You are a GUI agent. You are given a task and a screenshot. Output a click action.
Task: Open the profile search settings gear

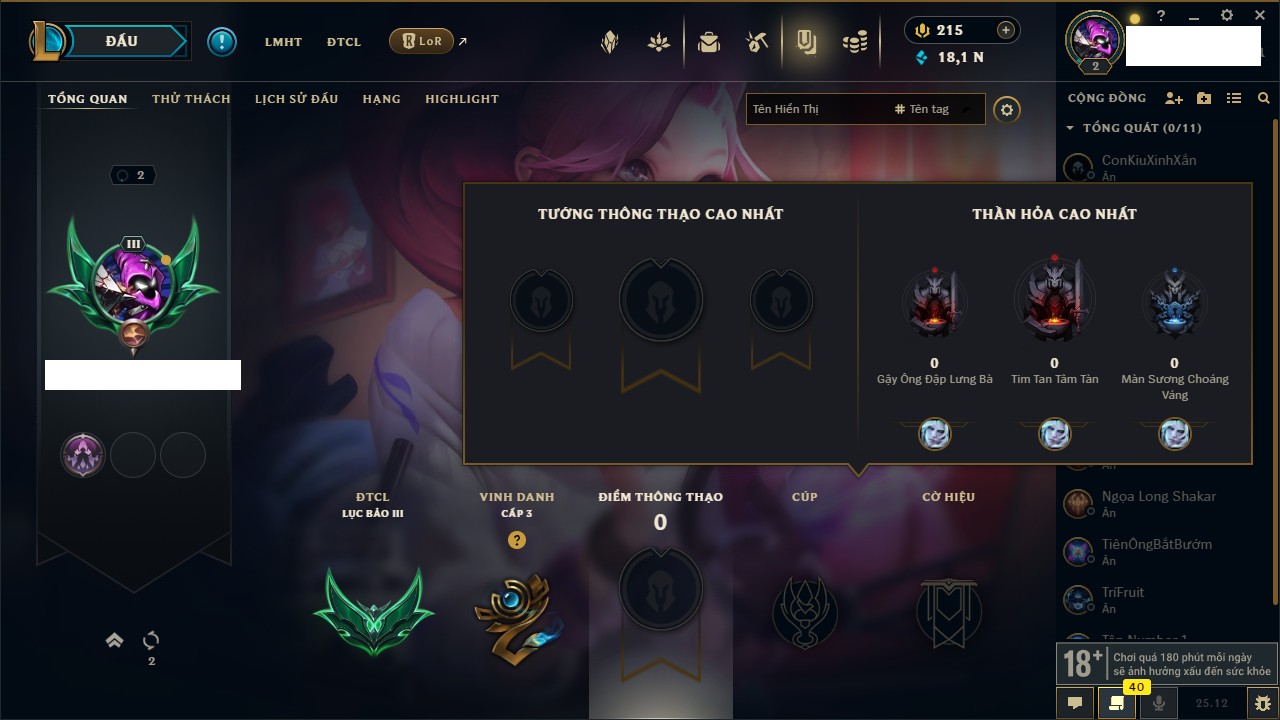point(1007,109)
